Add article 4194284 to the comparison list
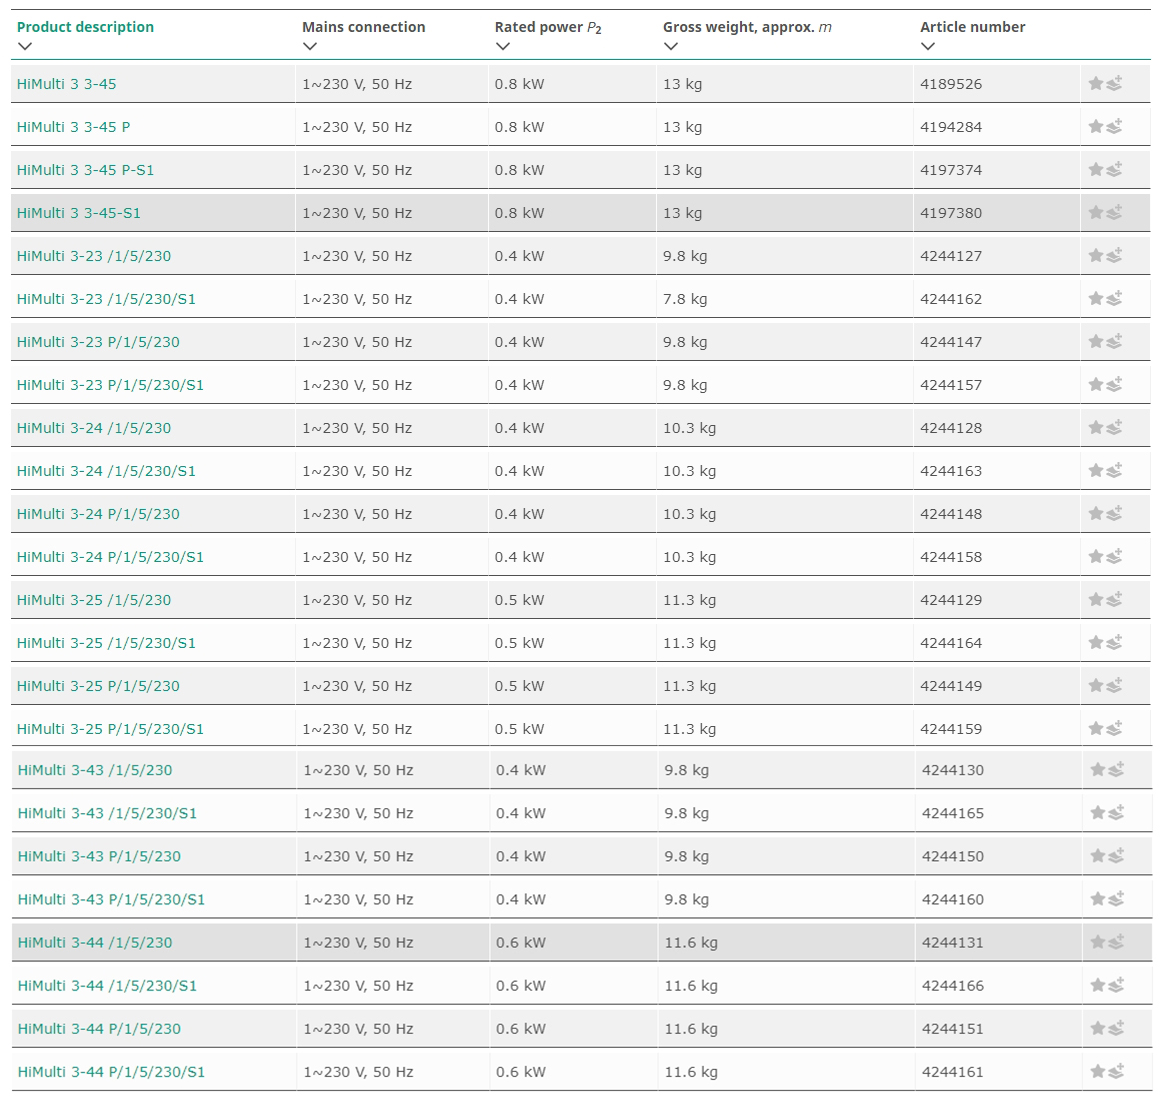1164x1118 pixels. (x=1114, y=126)
